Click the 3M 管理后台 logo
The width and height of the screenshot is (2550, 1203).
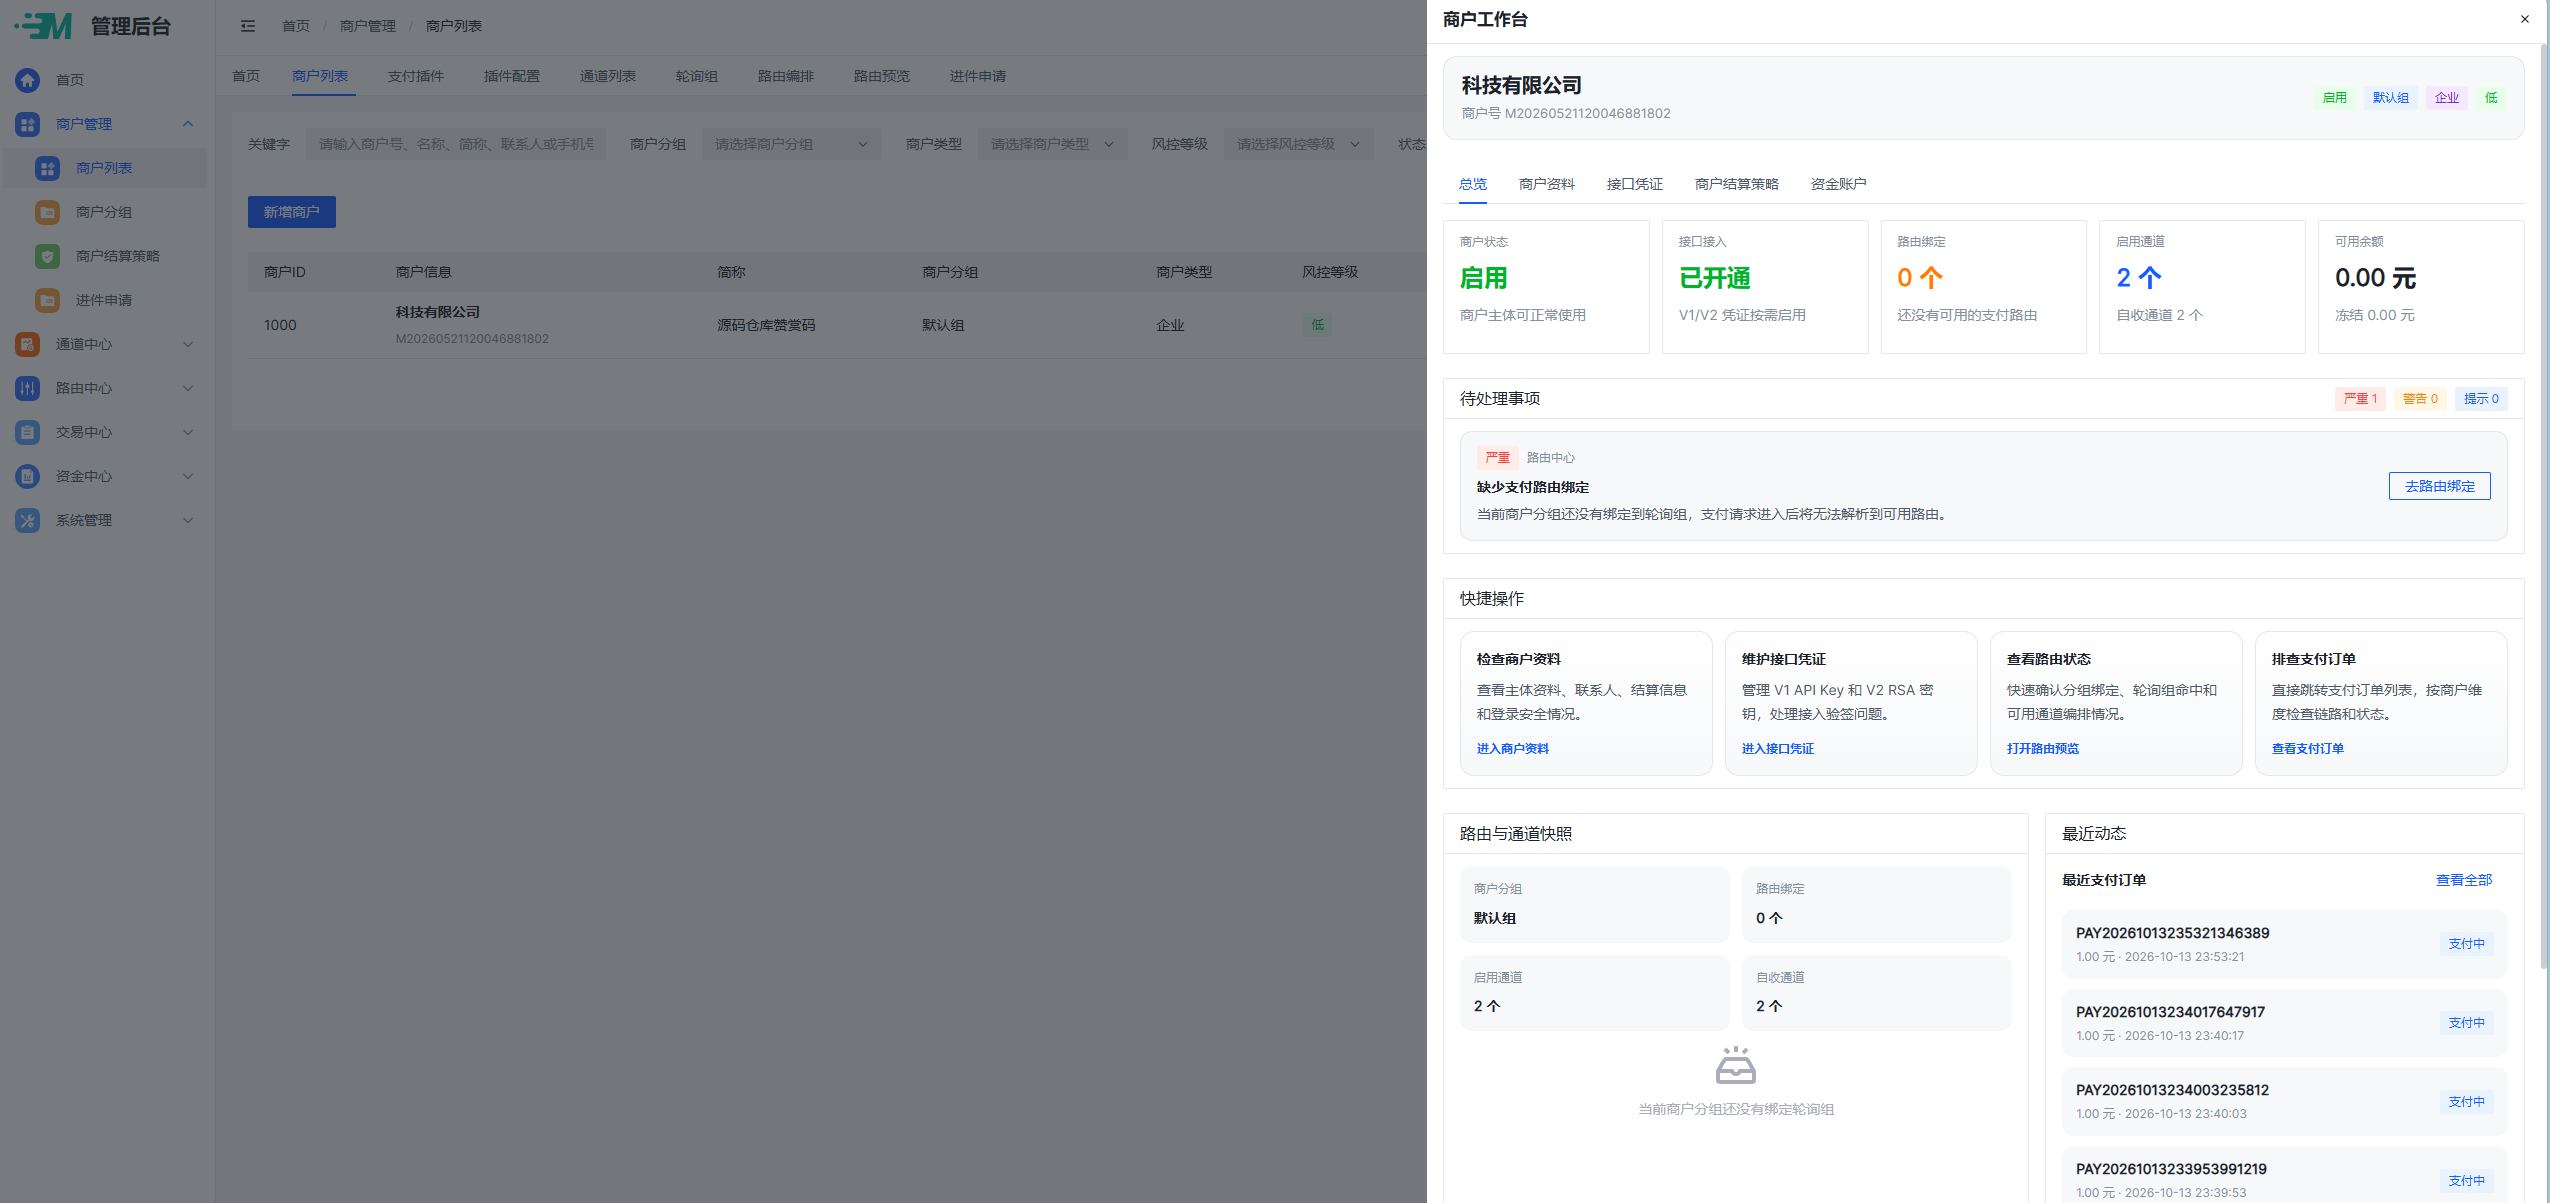pyautogui.click(x=93, y=26)
